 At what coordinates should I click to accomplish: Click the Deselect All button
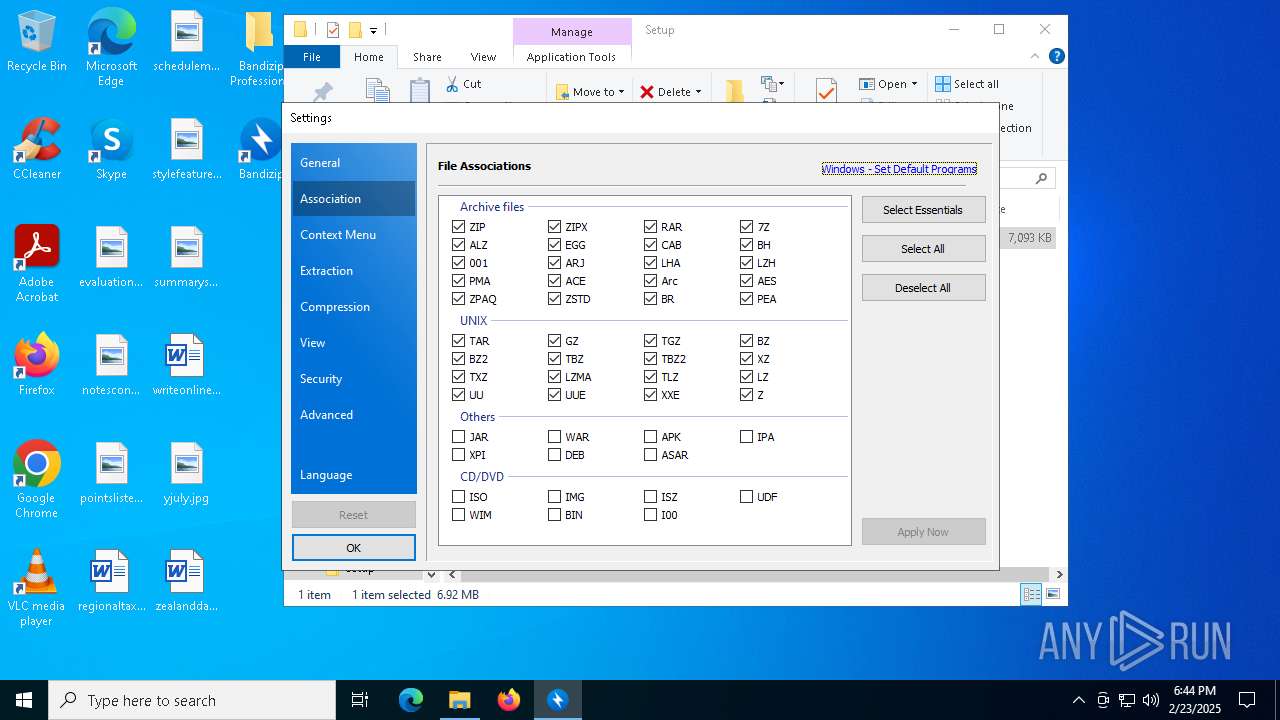pyautogui.click(x=923, y=288)
